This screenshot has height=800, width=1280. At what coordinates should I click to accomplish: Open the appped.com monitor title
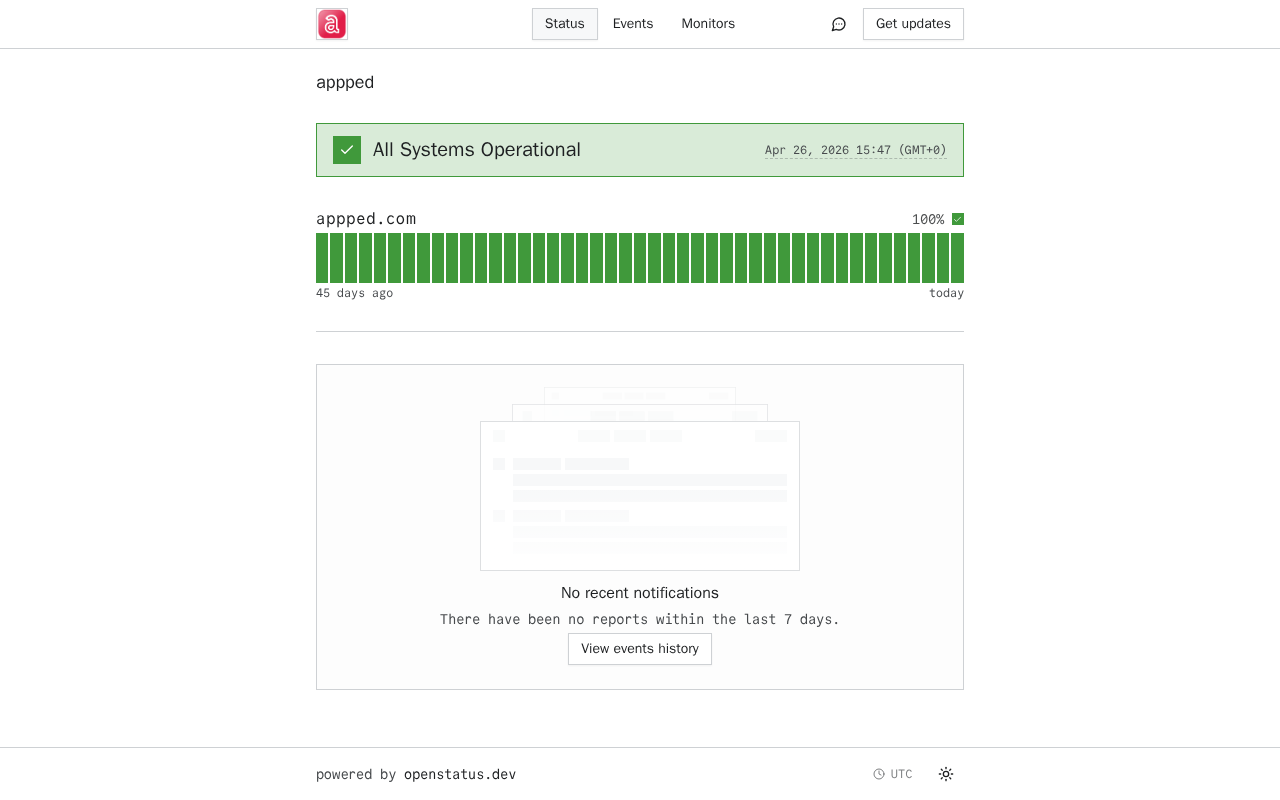(366, 219)
